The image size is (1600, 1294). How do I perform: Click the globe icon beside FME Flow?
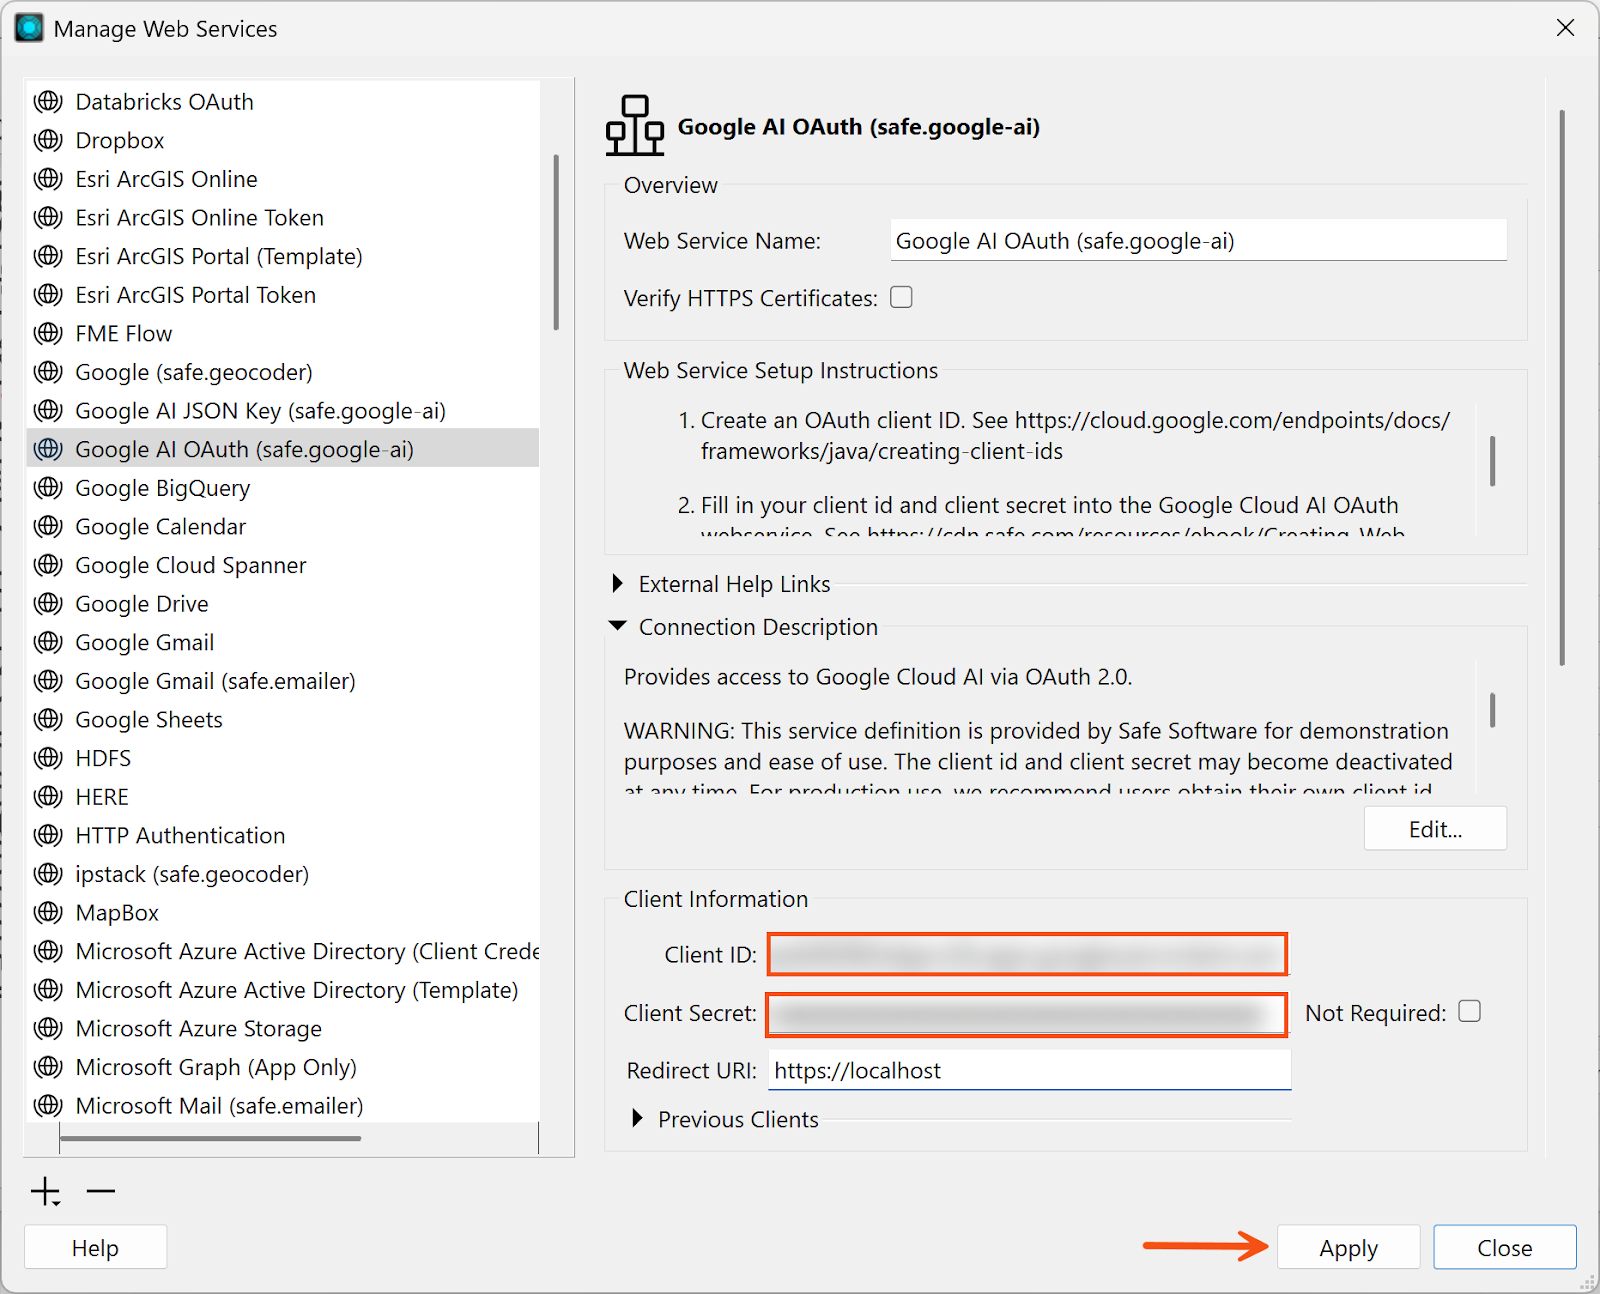48,333
